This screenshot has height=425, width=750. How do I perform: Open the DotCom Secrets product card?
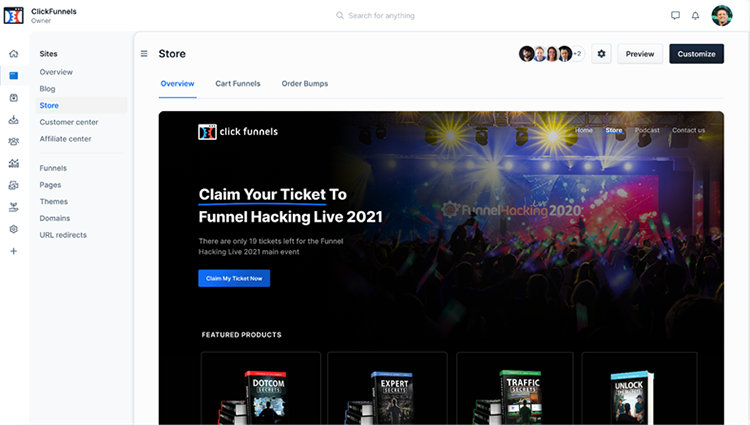click(261, 388)
